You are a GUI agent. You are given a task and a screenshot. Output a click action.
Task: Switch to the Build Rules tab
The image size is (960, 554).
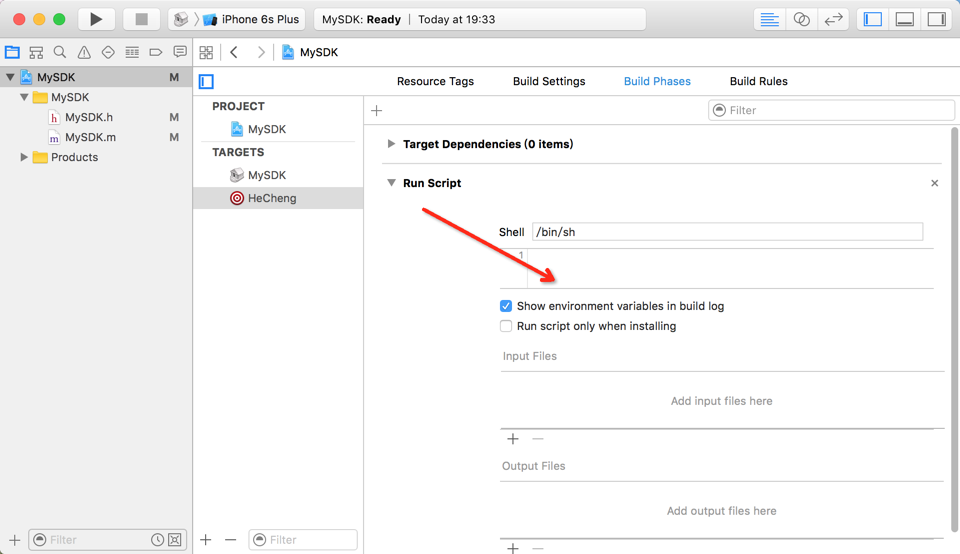coord(759,81)
